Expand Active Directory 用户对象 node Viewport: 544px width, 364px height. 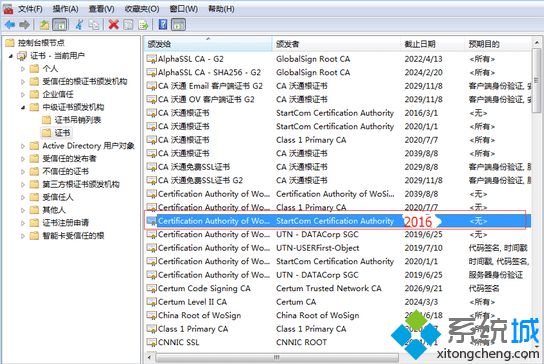[x=23, y=146]
